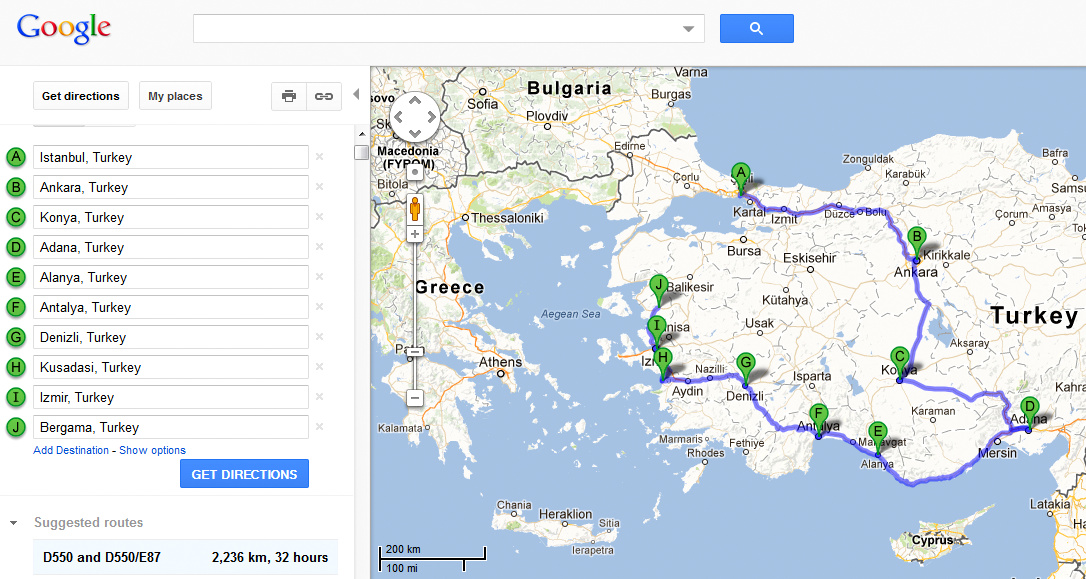Click the green I marker beside Izmir field

(15, 397)
